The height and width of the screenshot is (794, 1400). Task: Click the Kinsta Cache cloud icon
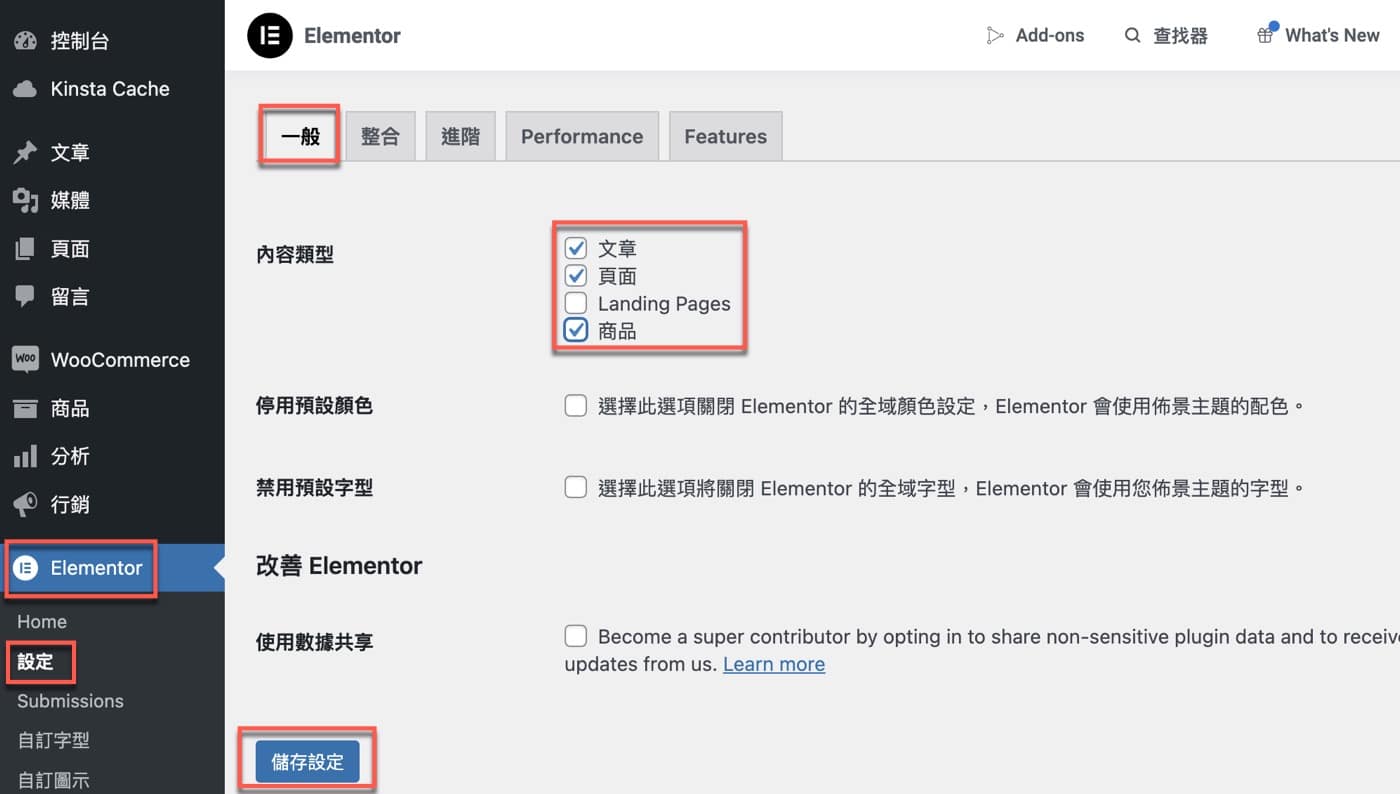click(x=25, y=89)
